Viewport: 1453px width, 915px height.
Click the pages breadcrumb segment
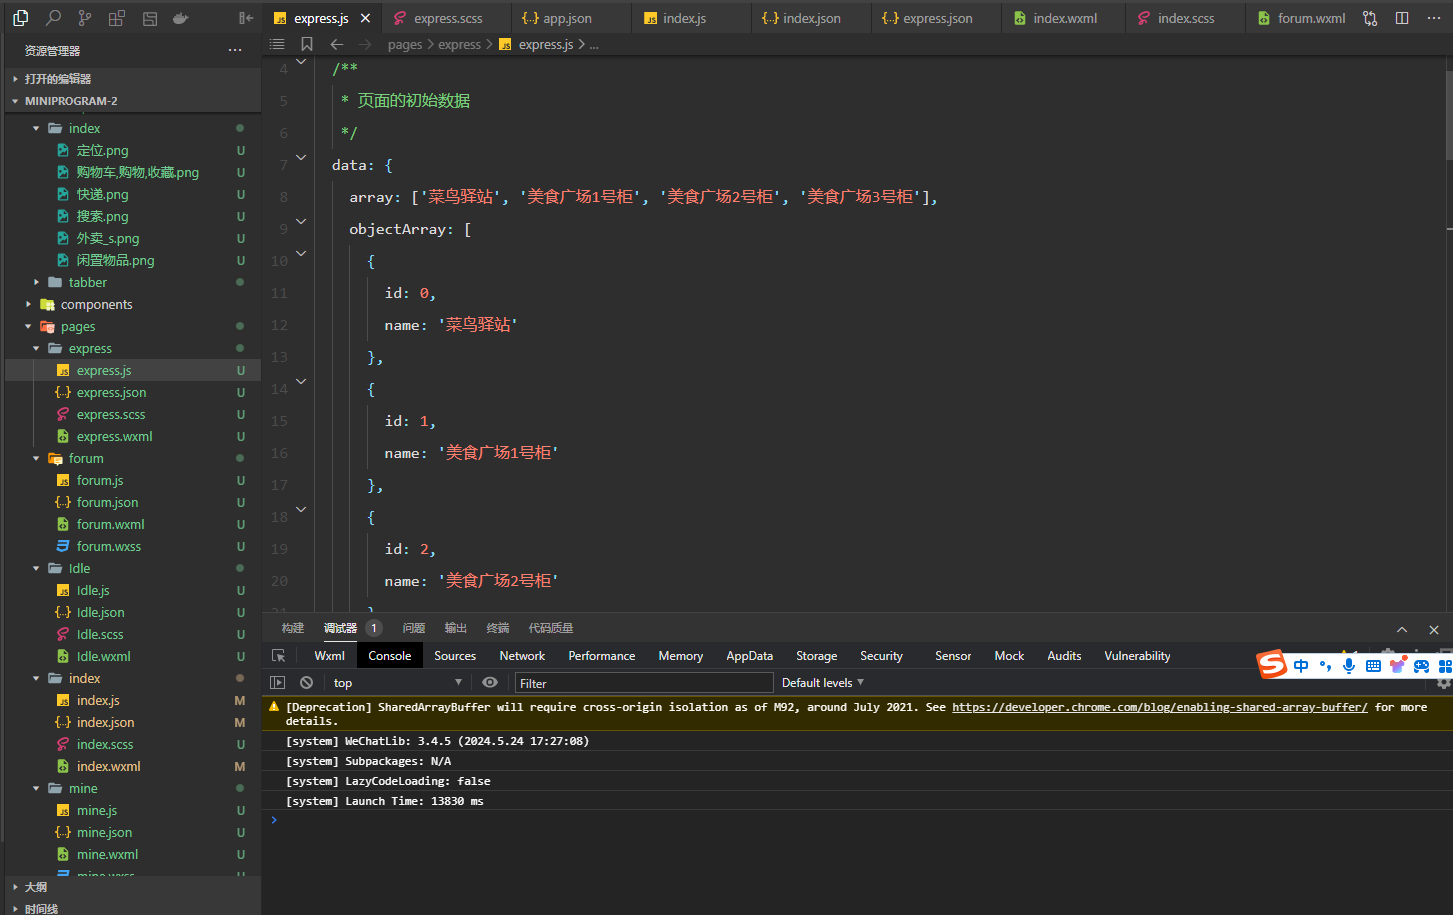(x=405, y=44)
